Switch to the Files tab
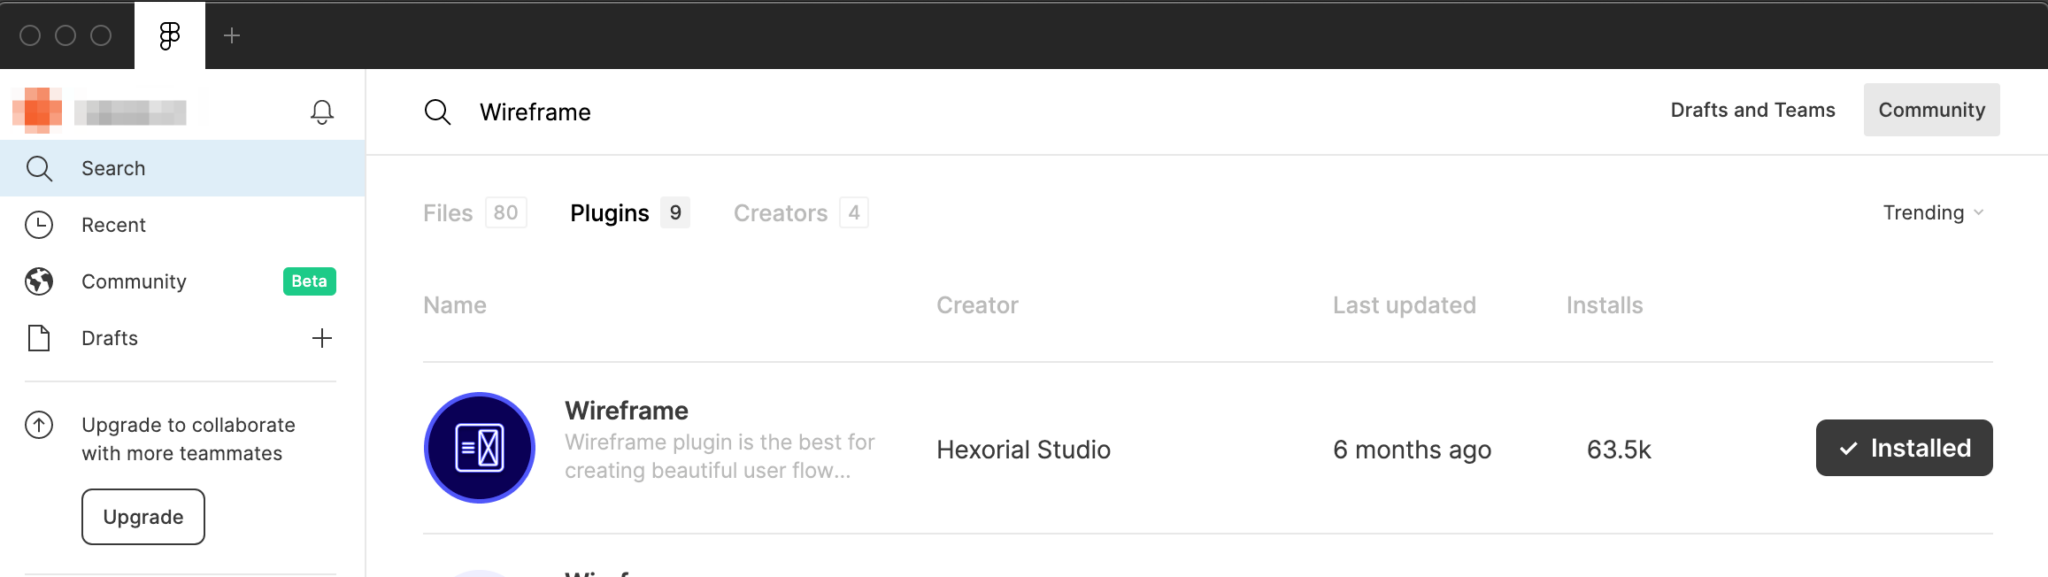This screenshot has width=2048, height=577. coord(474,213)
